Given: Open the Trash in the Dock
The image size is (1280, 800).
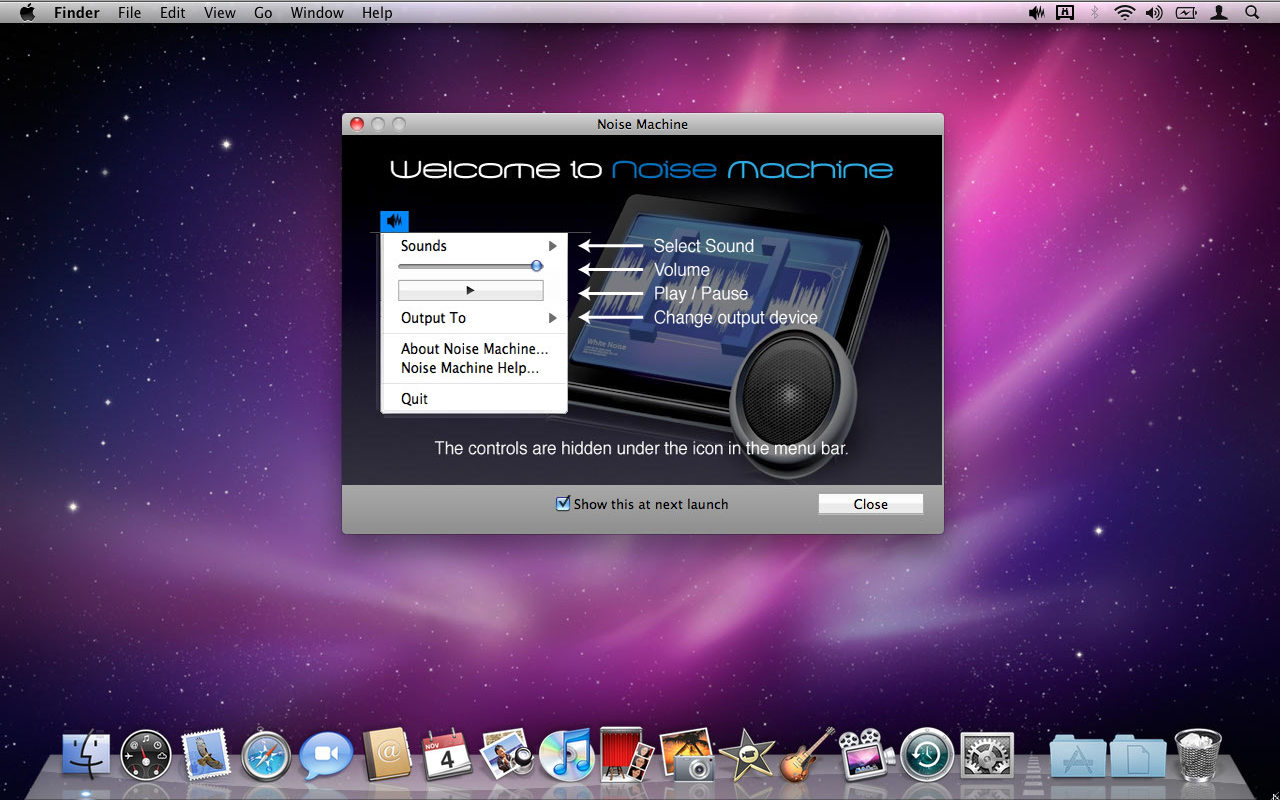Looking at the screenshot, I should point(1197,755).
